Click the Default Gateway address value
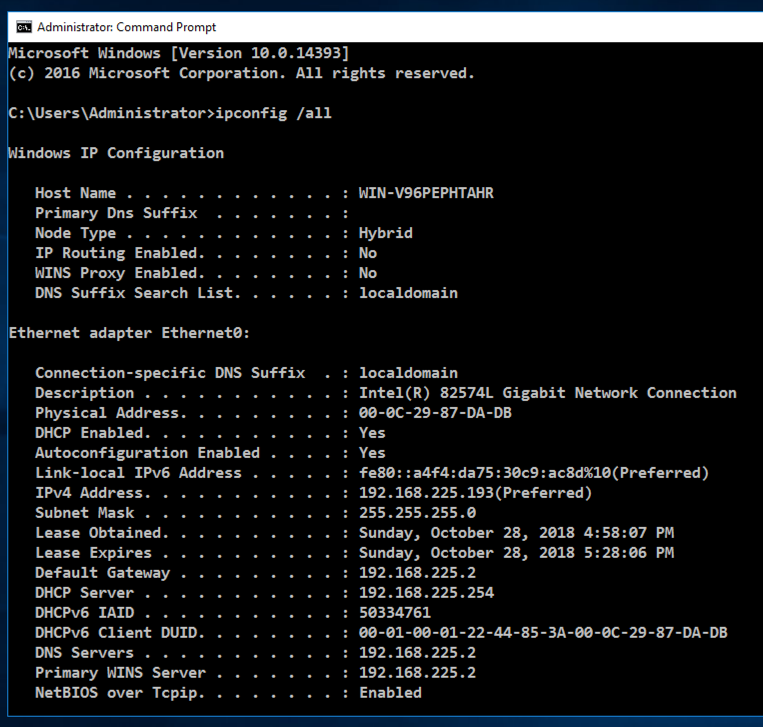Screen dimensions: 763x727 tap(417, 573)
